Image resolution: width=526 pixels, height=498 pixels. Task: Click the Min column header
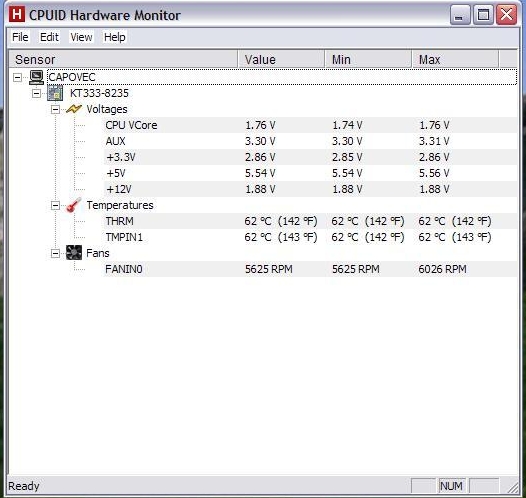coord(368,59)
